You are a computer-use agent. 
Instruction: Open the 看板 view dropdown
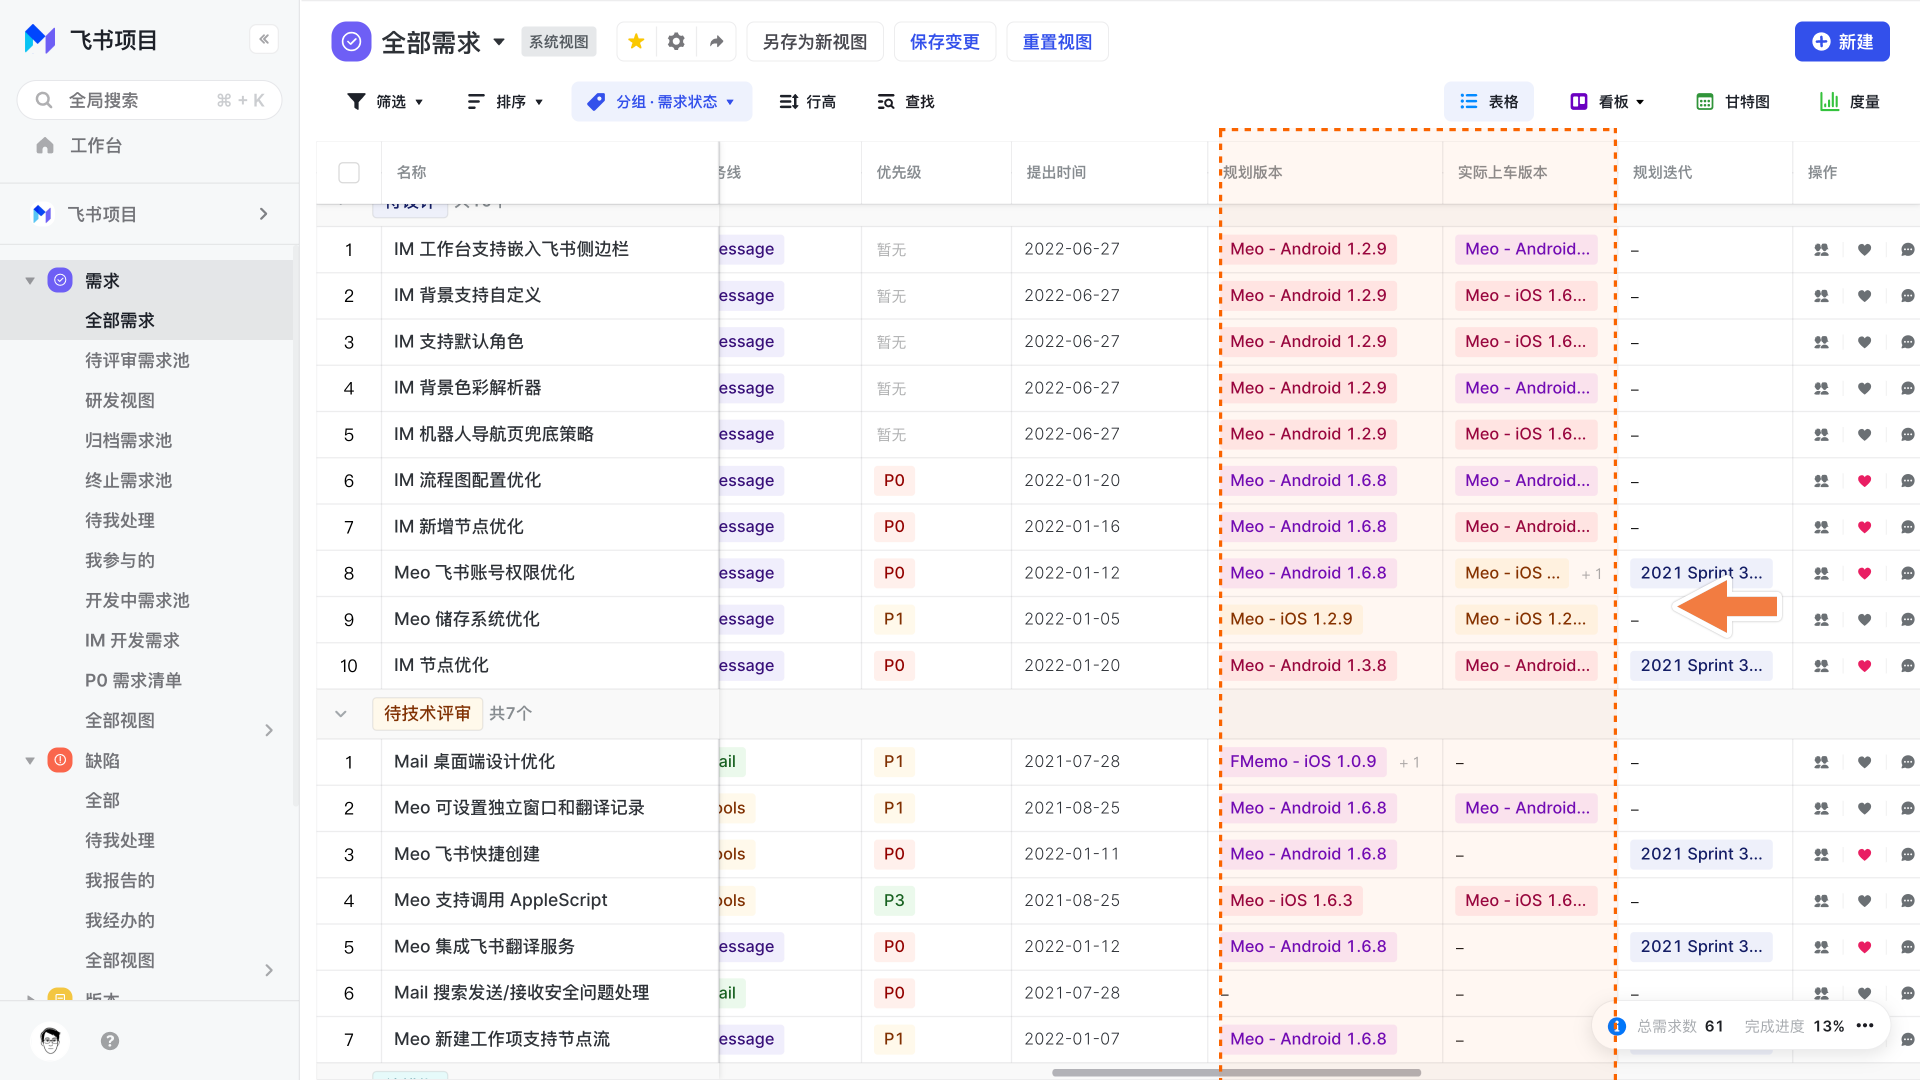pyautogui.click(x=1607, y=101)
